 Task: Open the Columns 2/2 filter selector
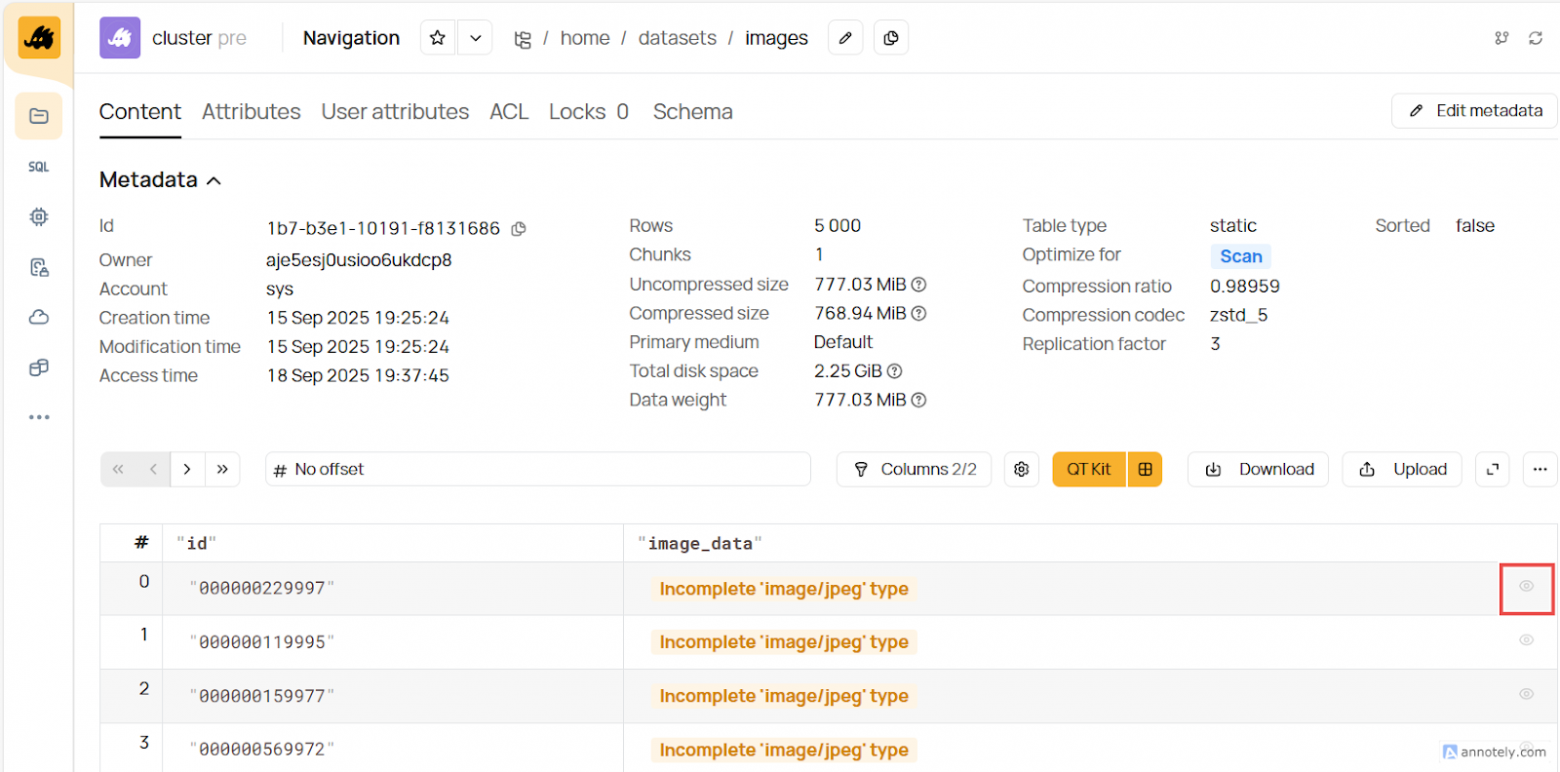[x=913, y=469]
